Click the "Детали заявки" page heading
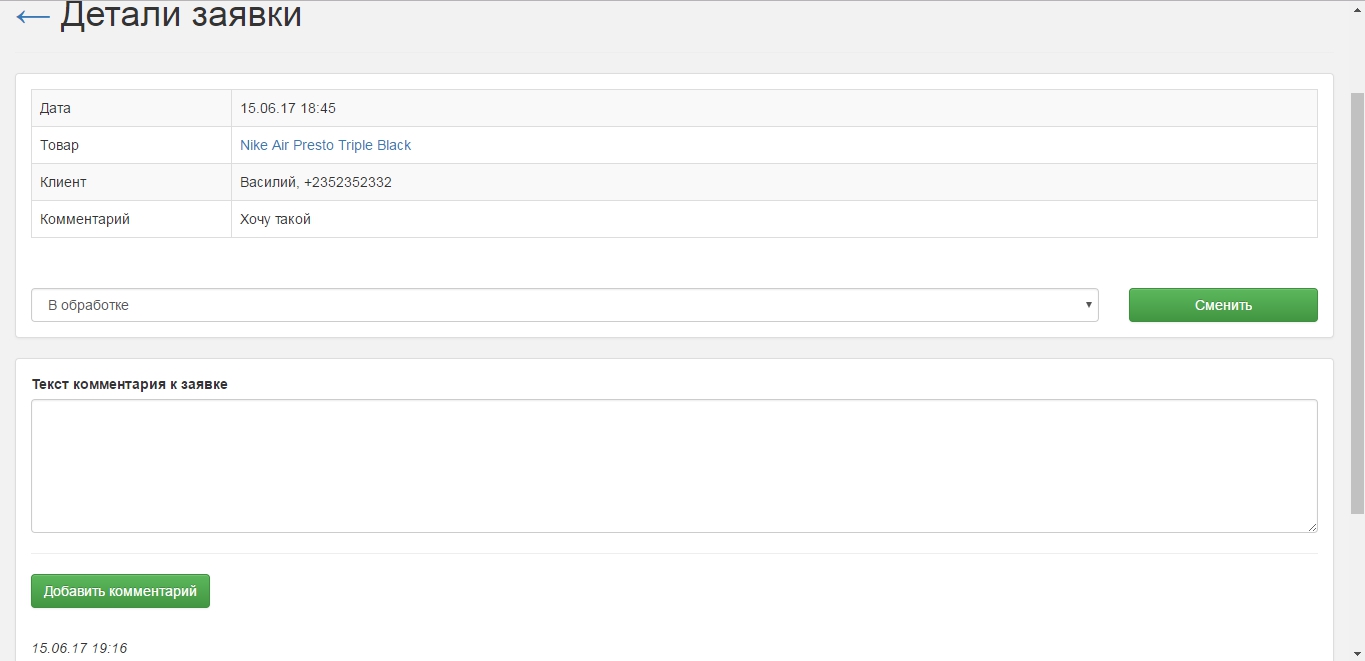1365x661 pixels. tap(181, 16)
